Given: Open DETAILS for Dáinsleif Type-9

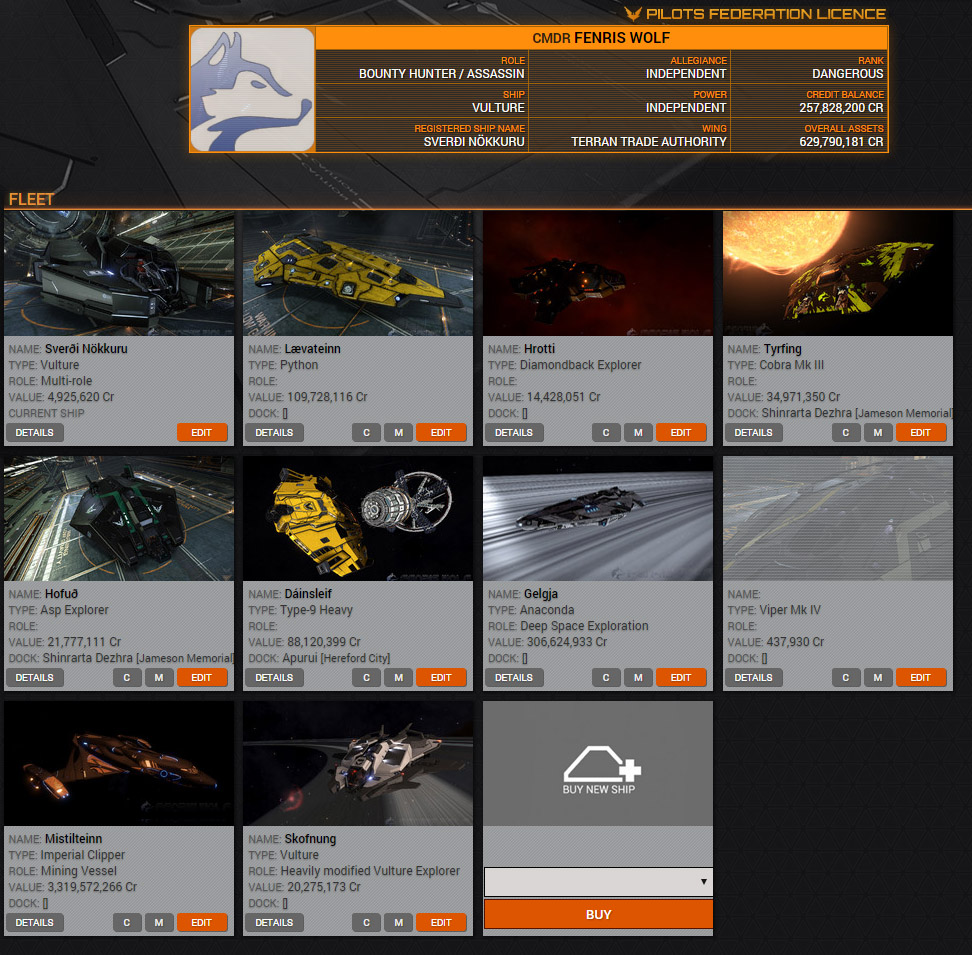Looking at the screenshot, I should coord(274,677).
